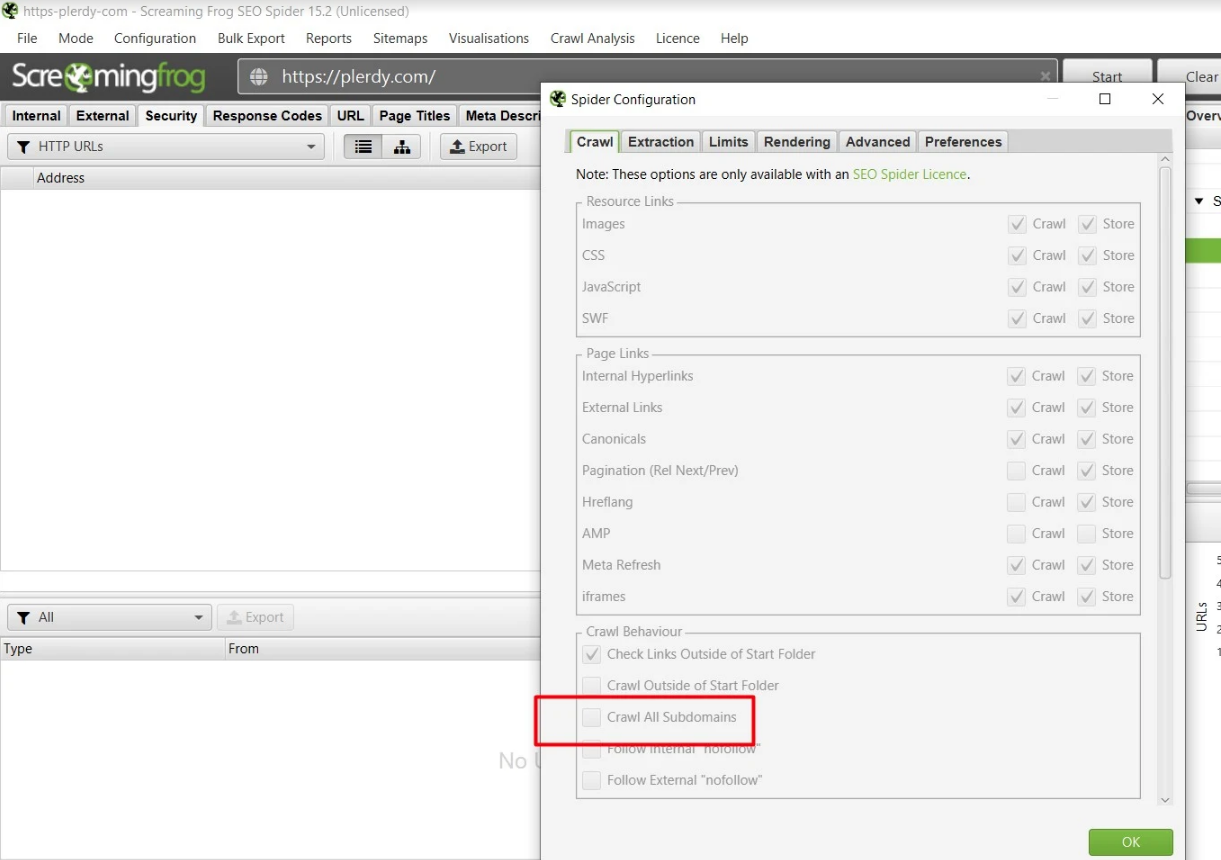
Task: Switch to the Rendering tab
Action: tap(796, 141)
